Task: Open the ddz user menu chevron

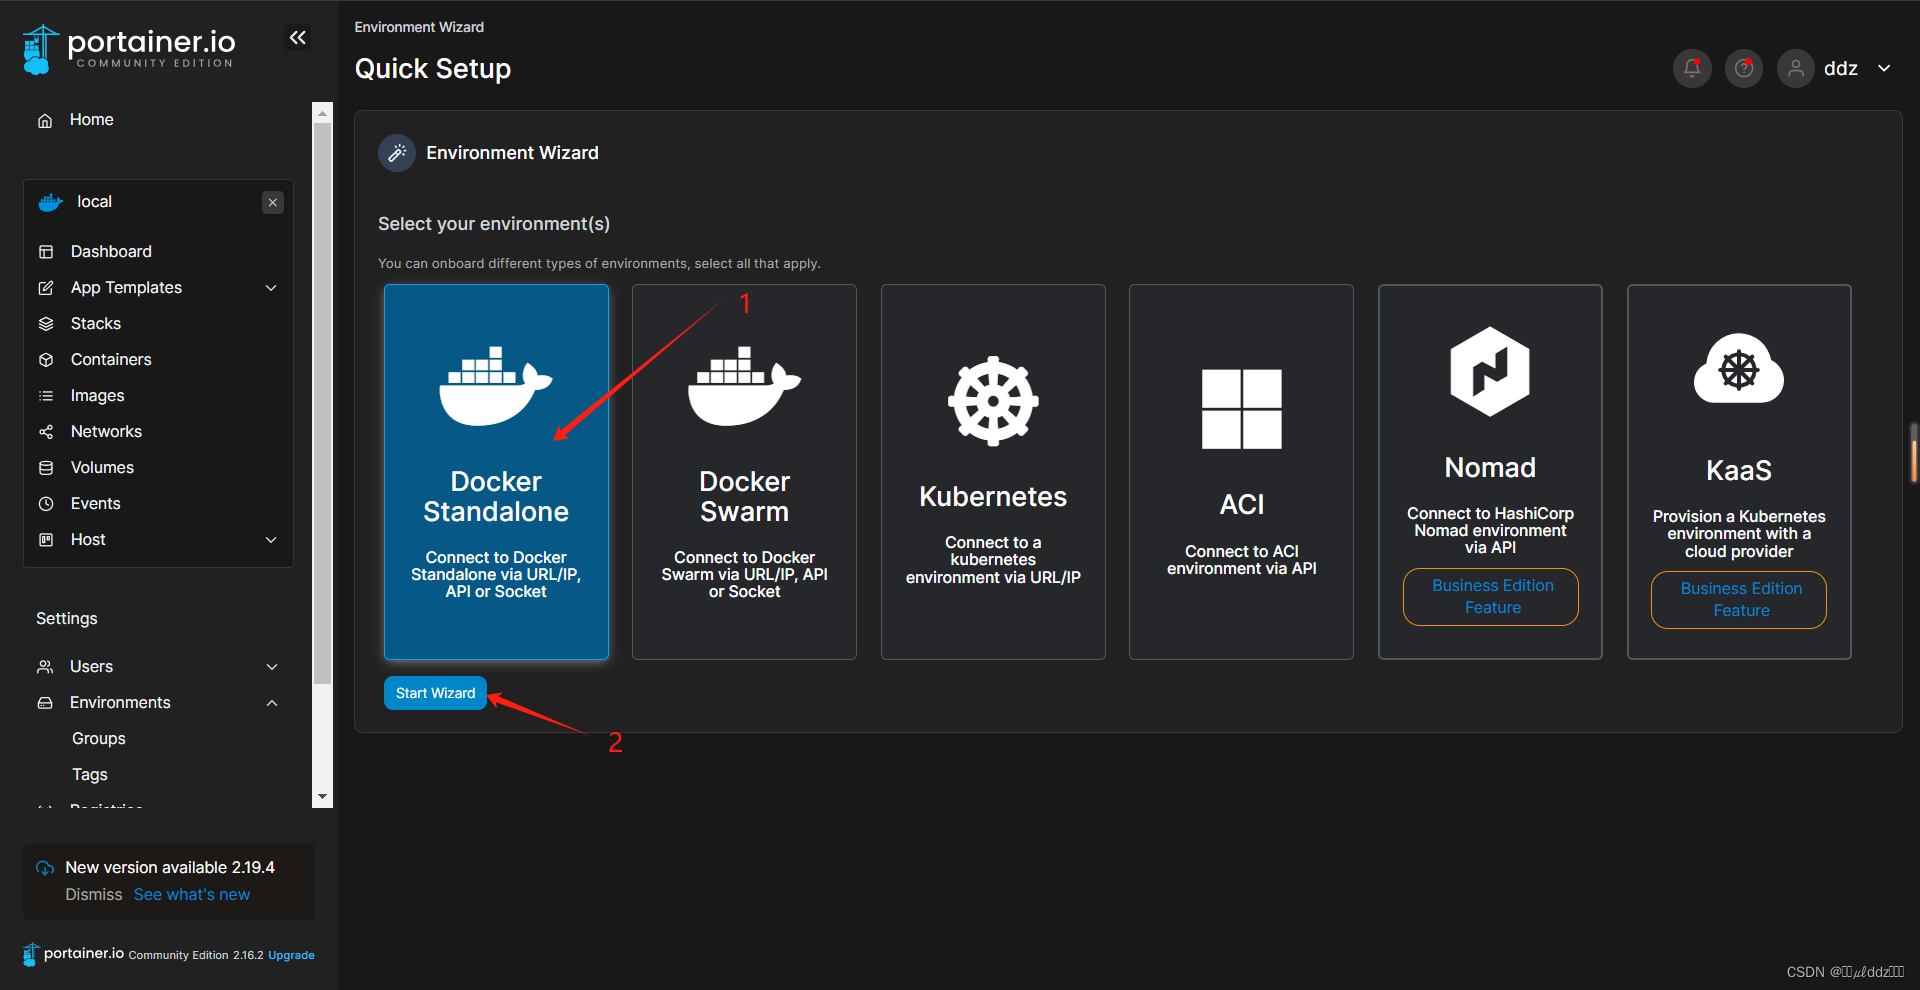Action: 1884,68
